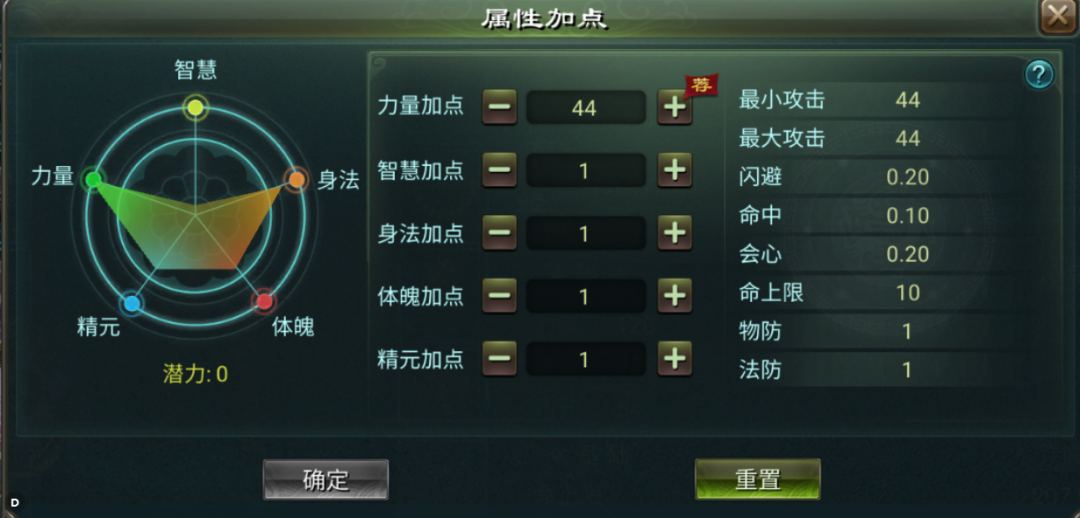Click the red 荐 recommendation flag

[701, 85]
